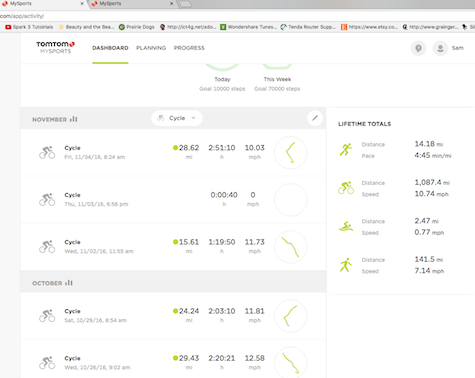This screenshot has width=475, height=378.
Task: Open Wondershare Tunes bookmark
Action: [248, 27]
